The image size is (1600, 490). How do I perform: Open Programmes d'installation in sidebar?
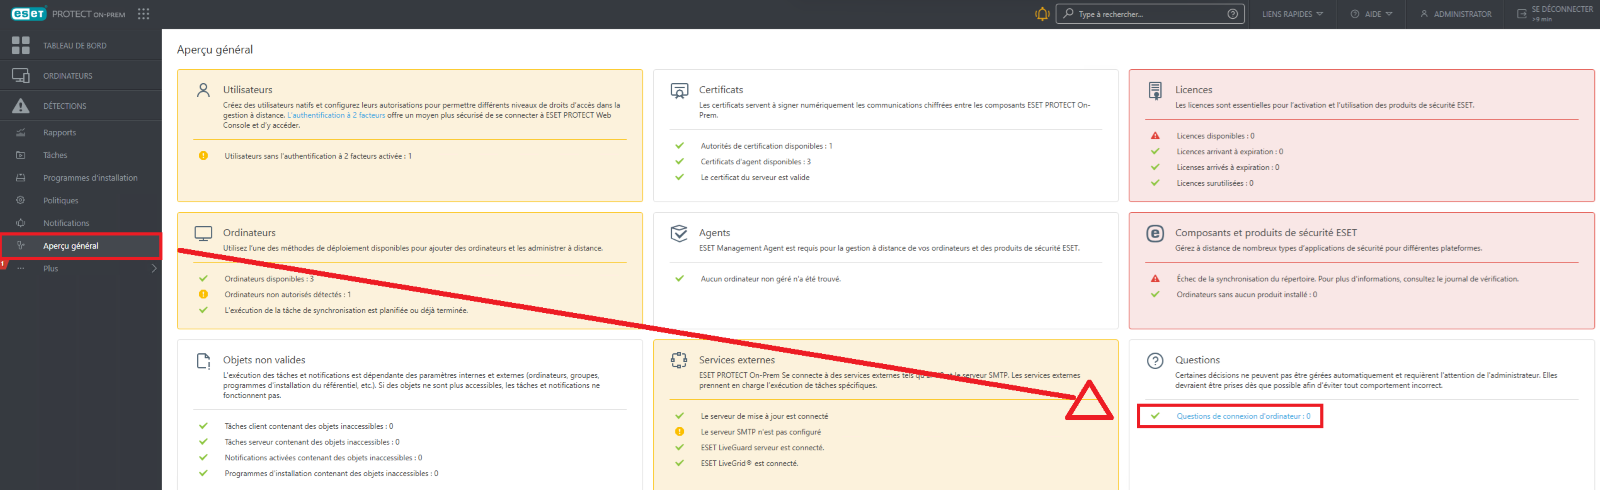90,178
